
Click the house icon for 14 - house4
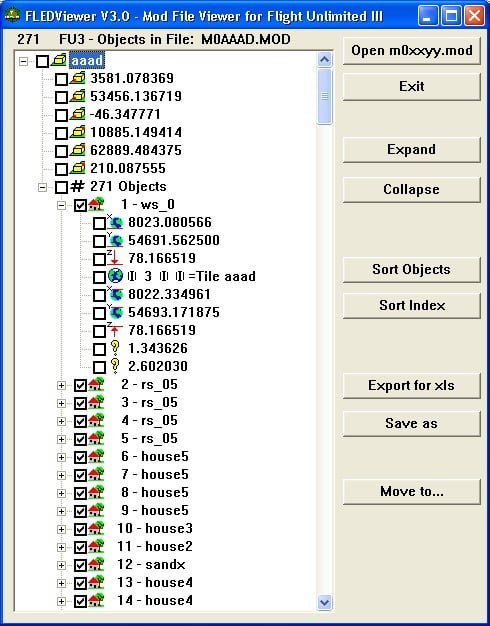(96, 600)
